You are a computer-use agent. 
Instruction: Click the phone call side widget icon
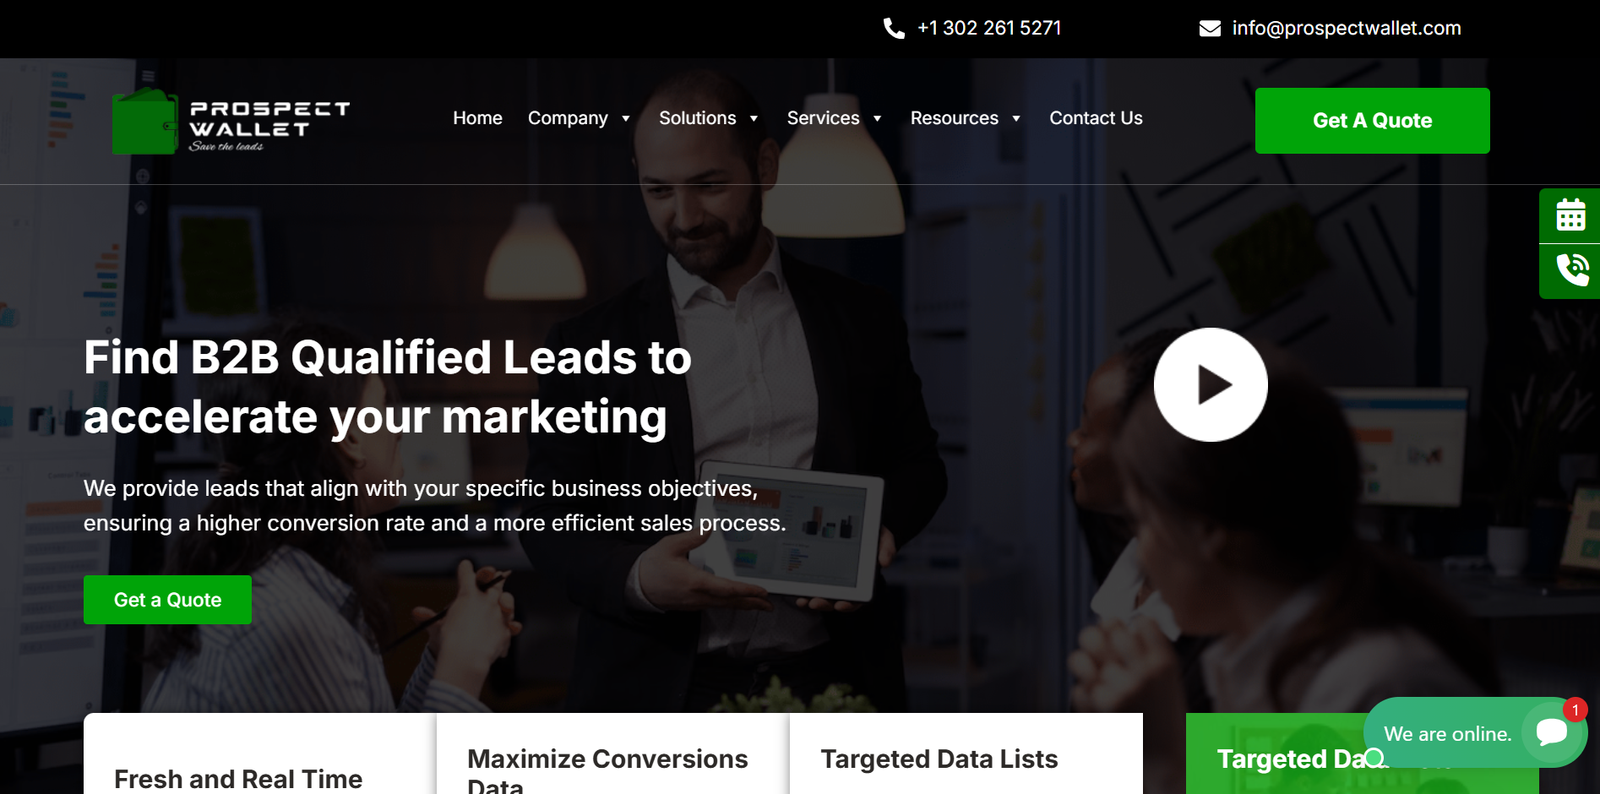coord(1572,269)
